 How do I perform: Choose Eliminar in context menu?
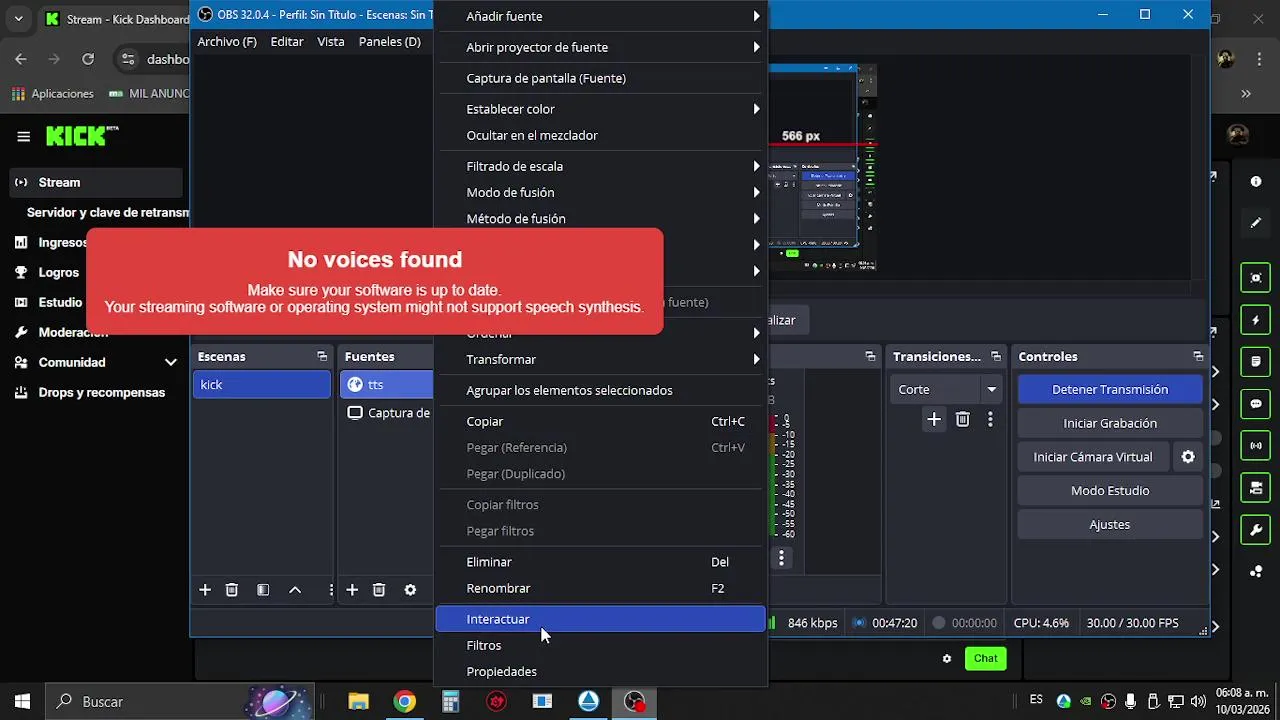tap(600, 562)
